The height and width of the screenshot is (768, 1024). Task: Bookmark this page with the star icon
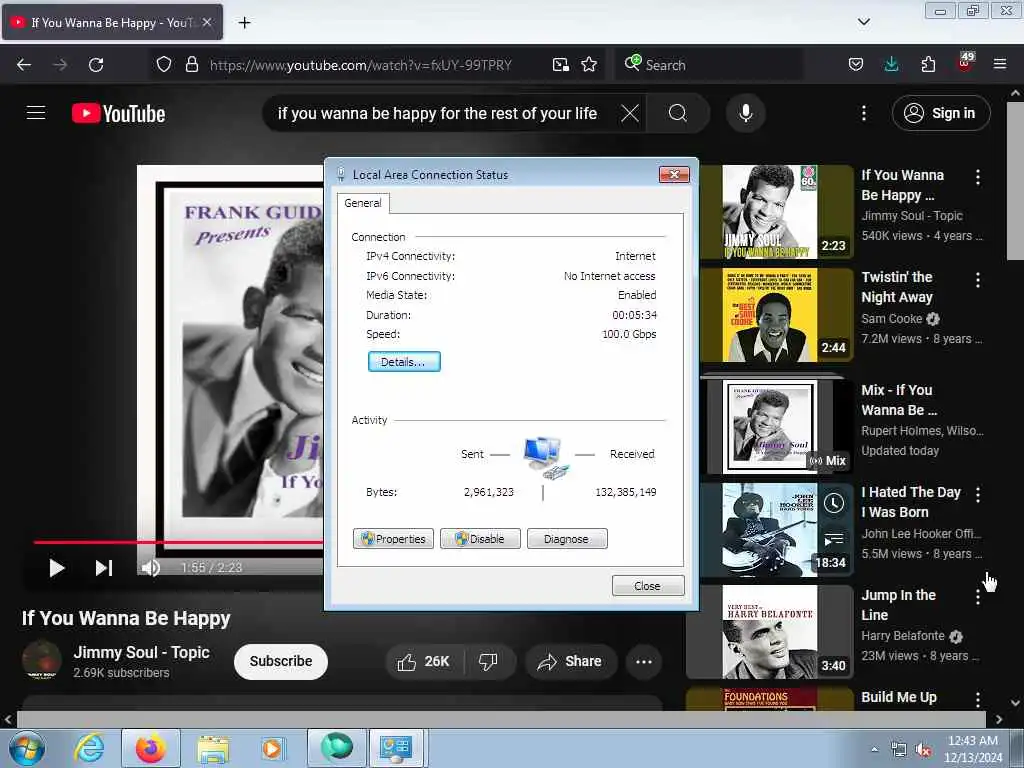[x=589, y=65]
